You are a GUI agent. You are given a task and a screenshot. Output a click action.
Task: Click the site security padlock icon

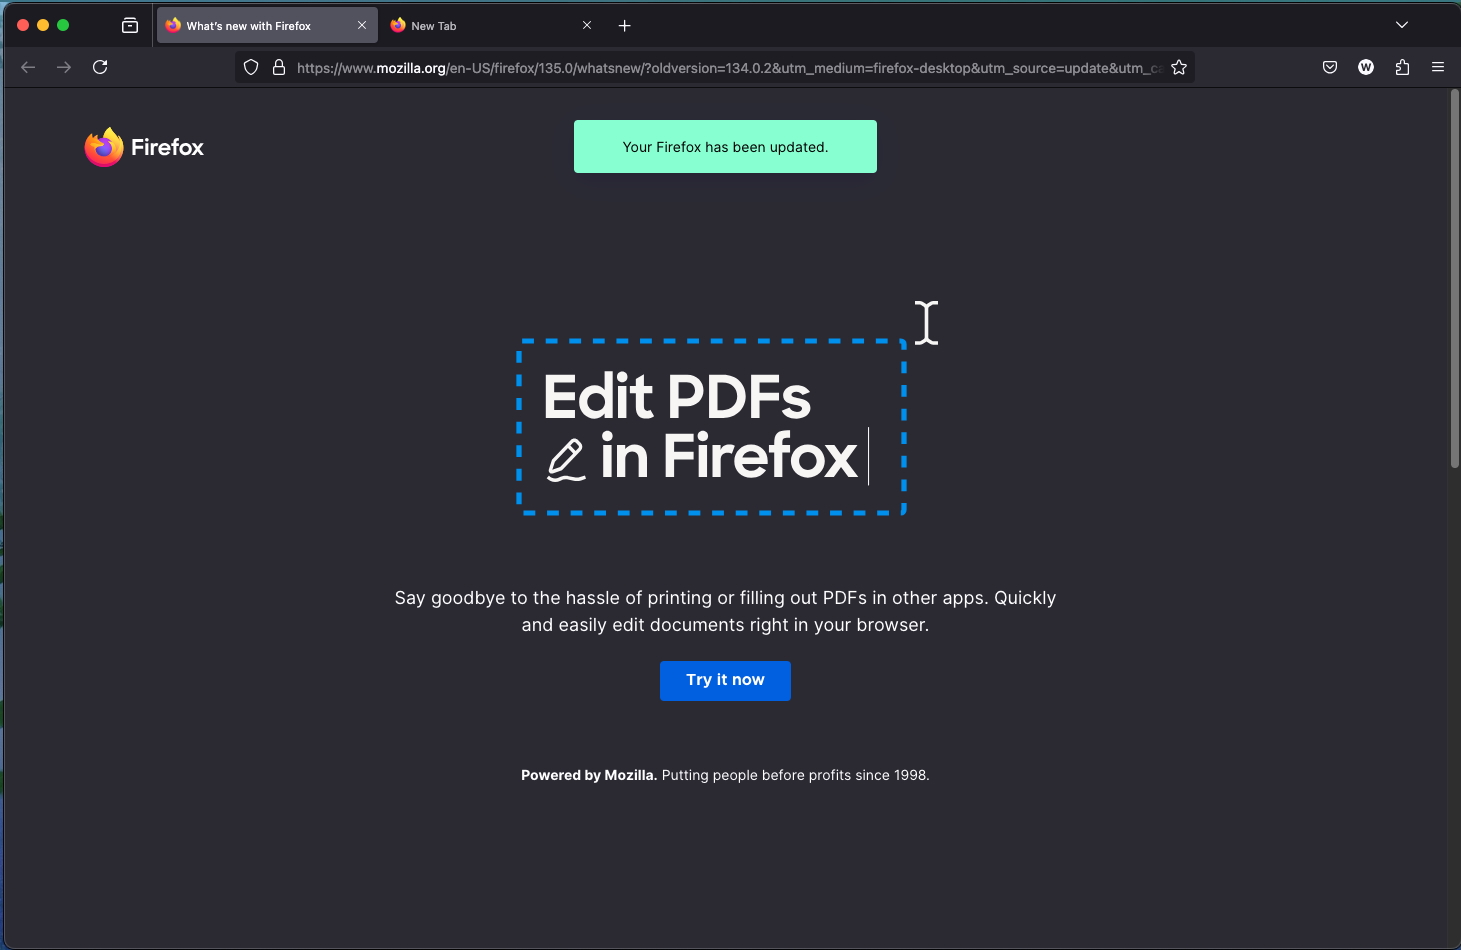click(x=279, y=67)
